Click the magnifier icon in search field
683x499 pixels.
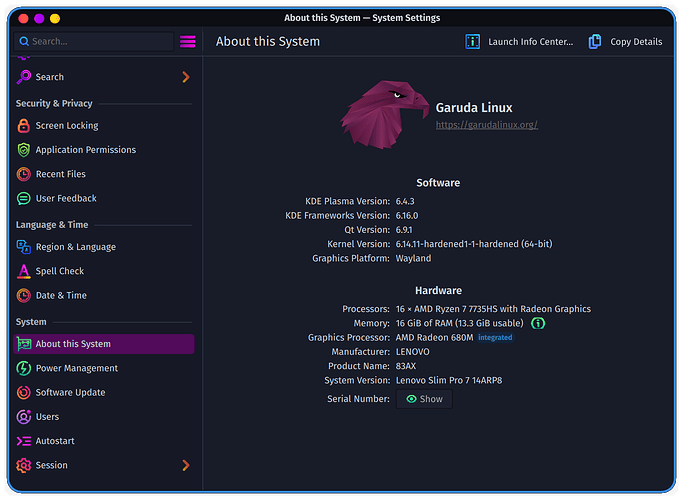(24, 42)
